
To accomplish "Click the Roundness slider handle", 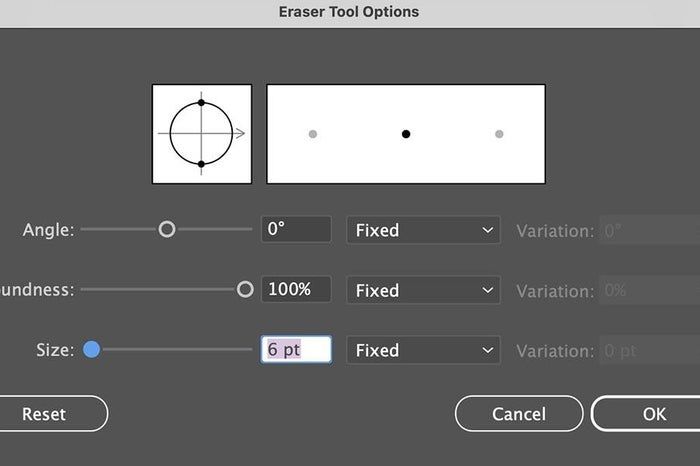I will tap(245, 290).
